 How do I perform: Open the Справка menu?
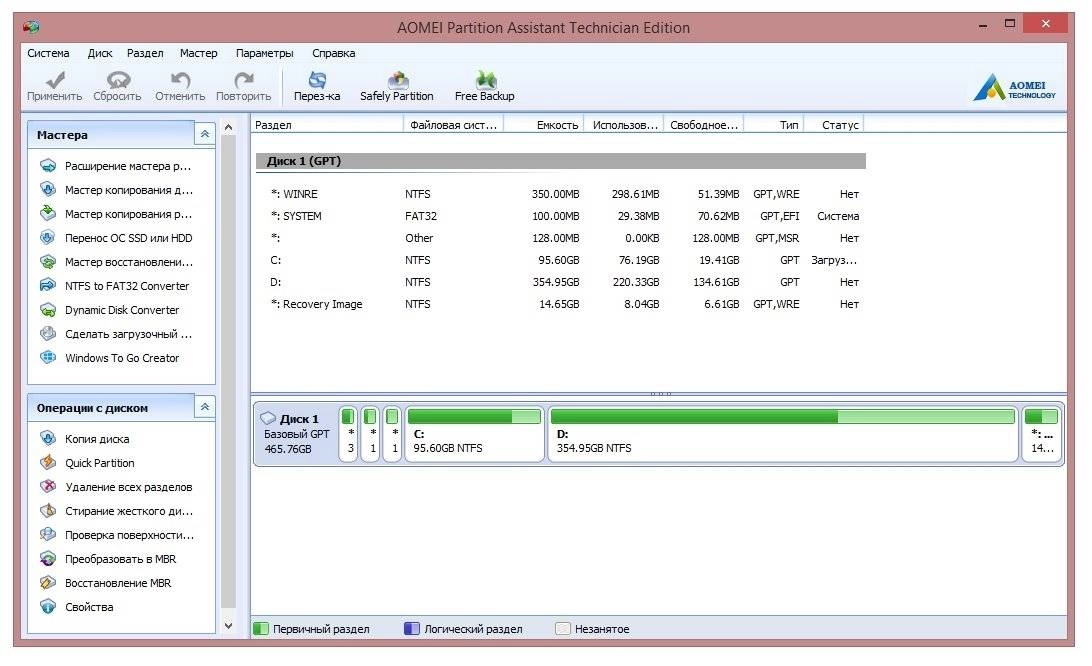334,53
